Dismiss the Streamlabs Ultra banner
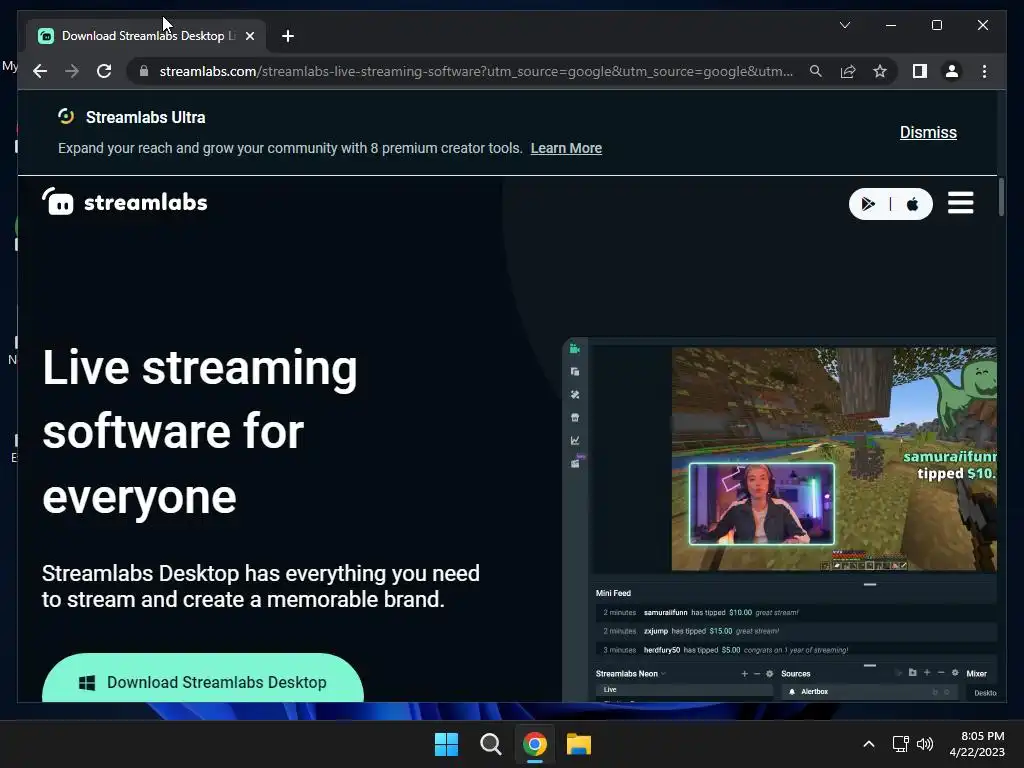The height and width of the screenshot is (768, 1024). [928, 133]
